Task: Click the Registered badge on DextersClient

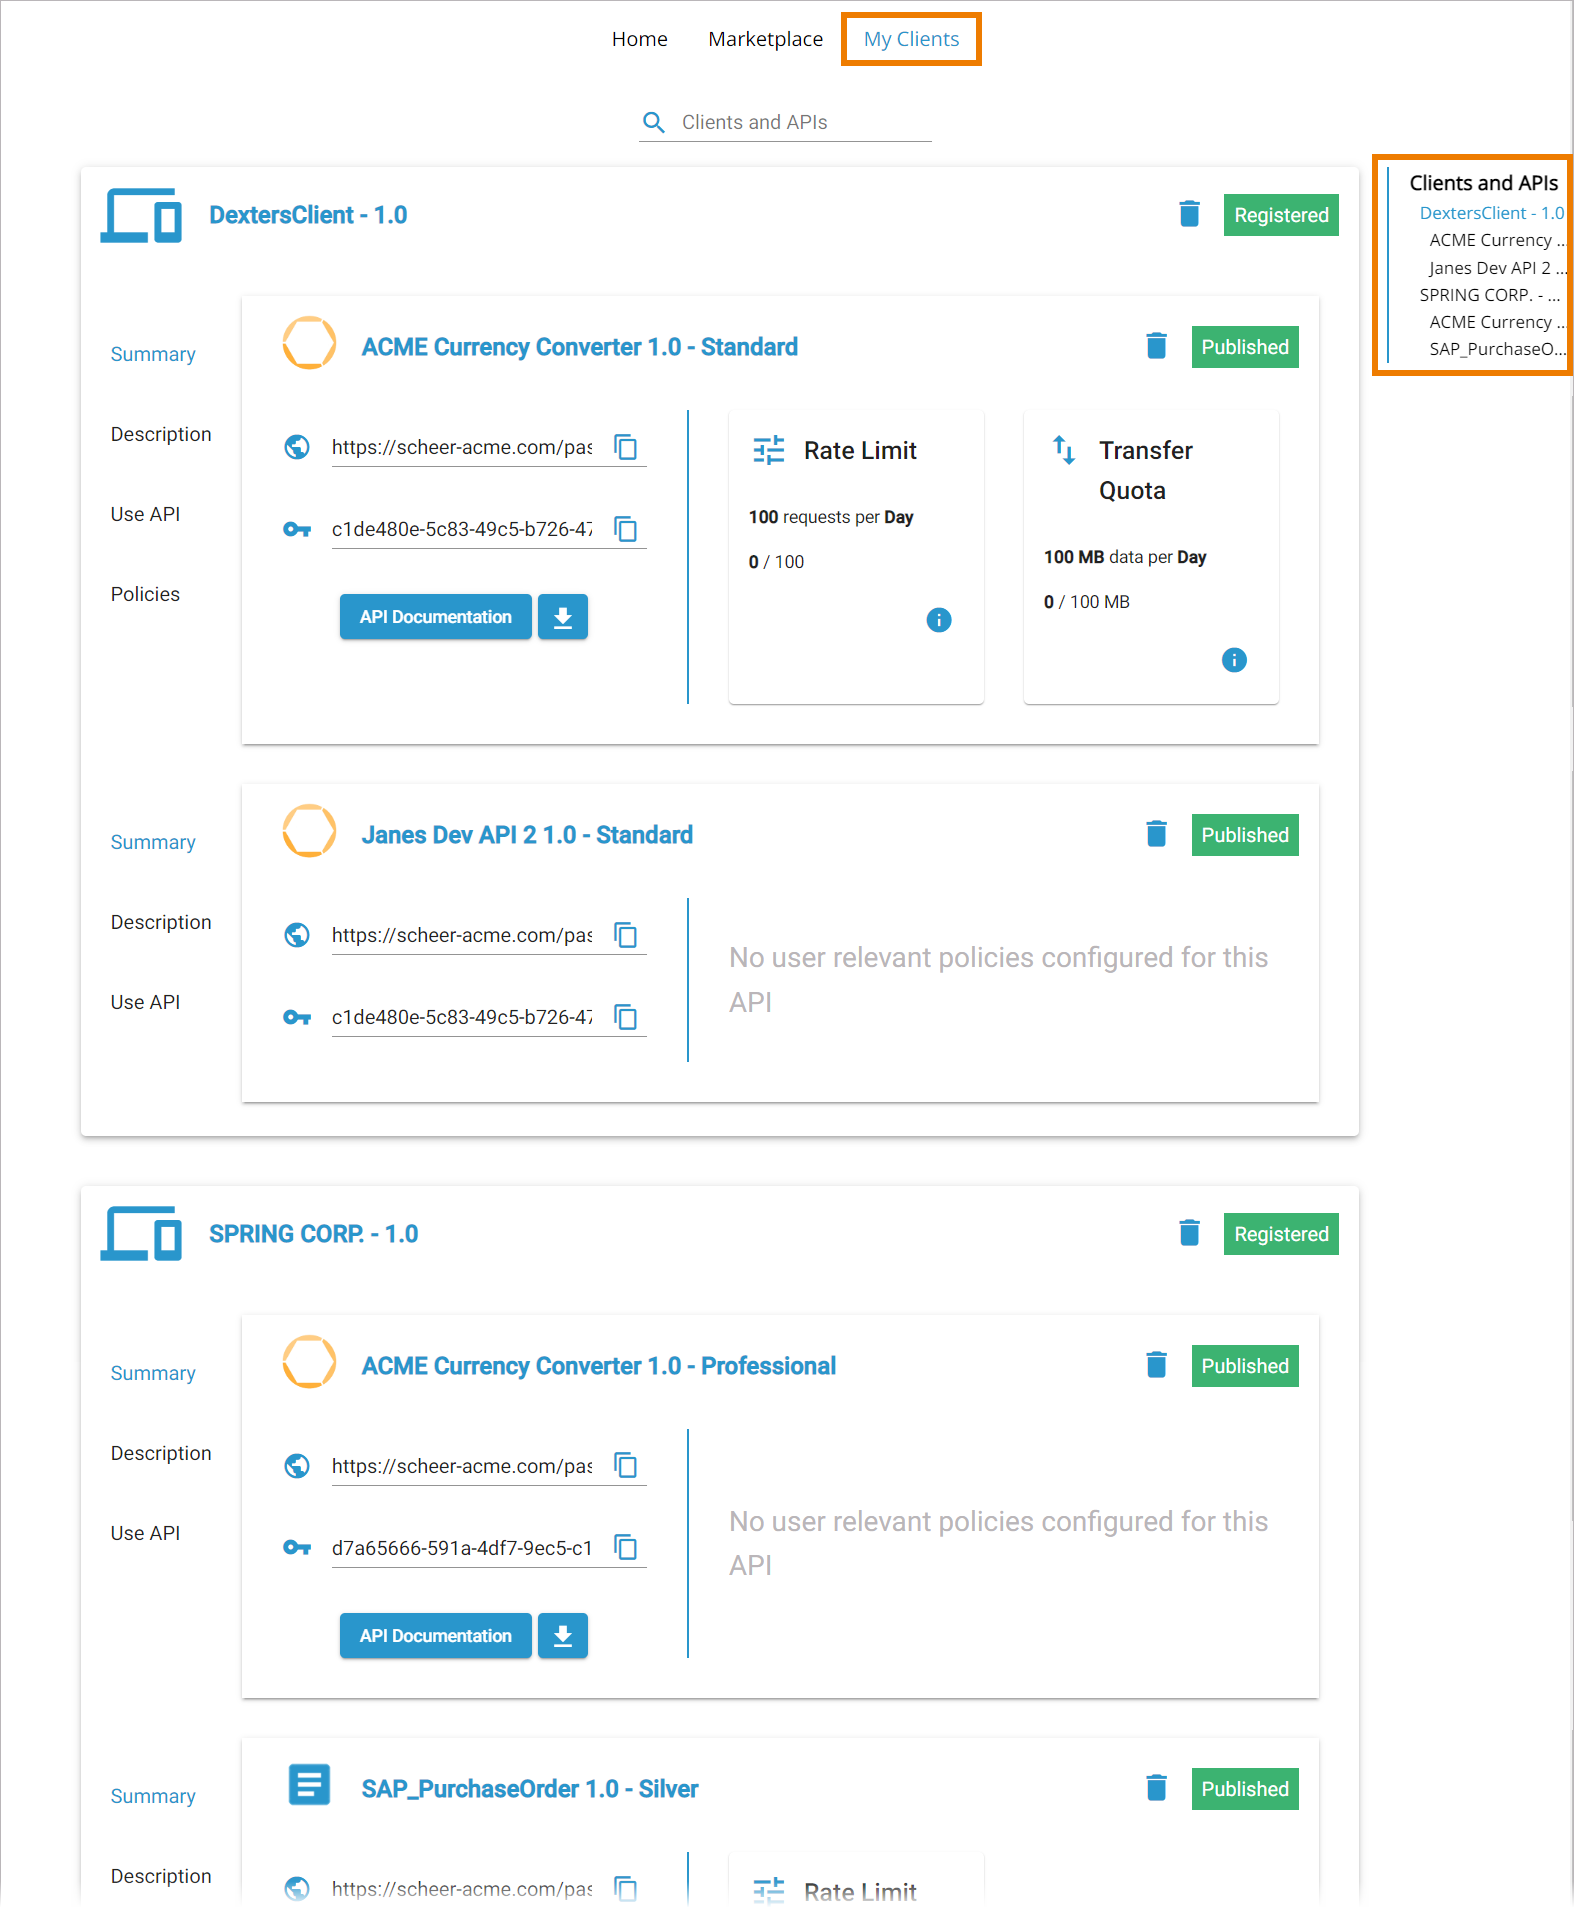Action: [x=1281, y=215]
